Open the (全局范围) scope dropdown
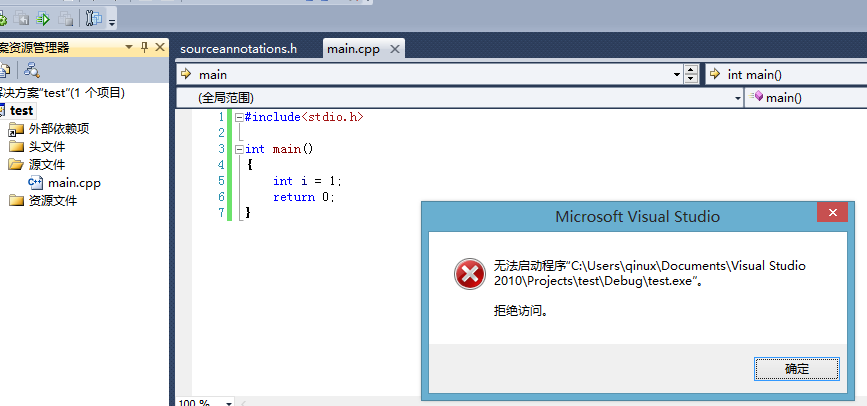867x406 pixels. pyautogui.click(x=738, y=98)
